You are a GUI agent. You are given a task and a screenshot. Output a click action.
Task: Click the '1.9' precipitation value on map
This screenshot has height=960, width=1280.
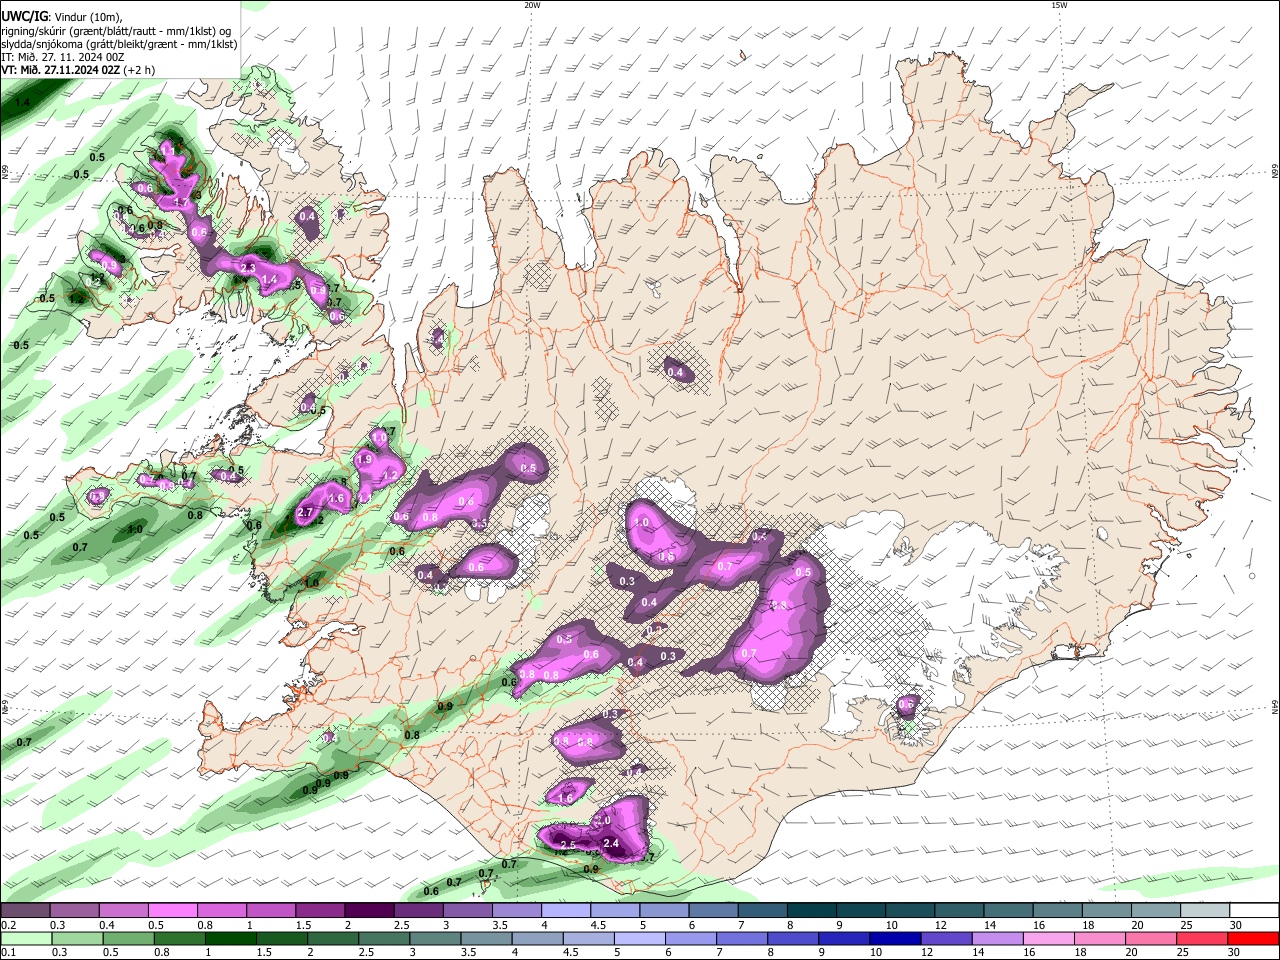[364, 459]
